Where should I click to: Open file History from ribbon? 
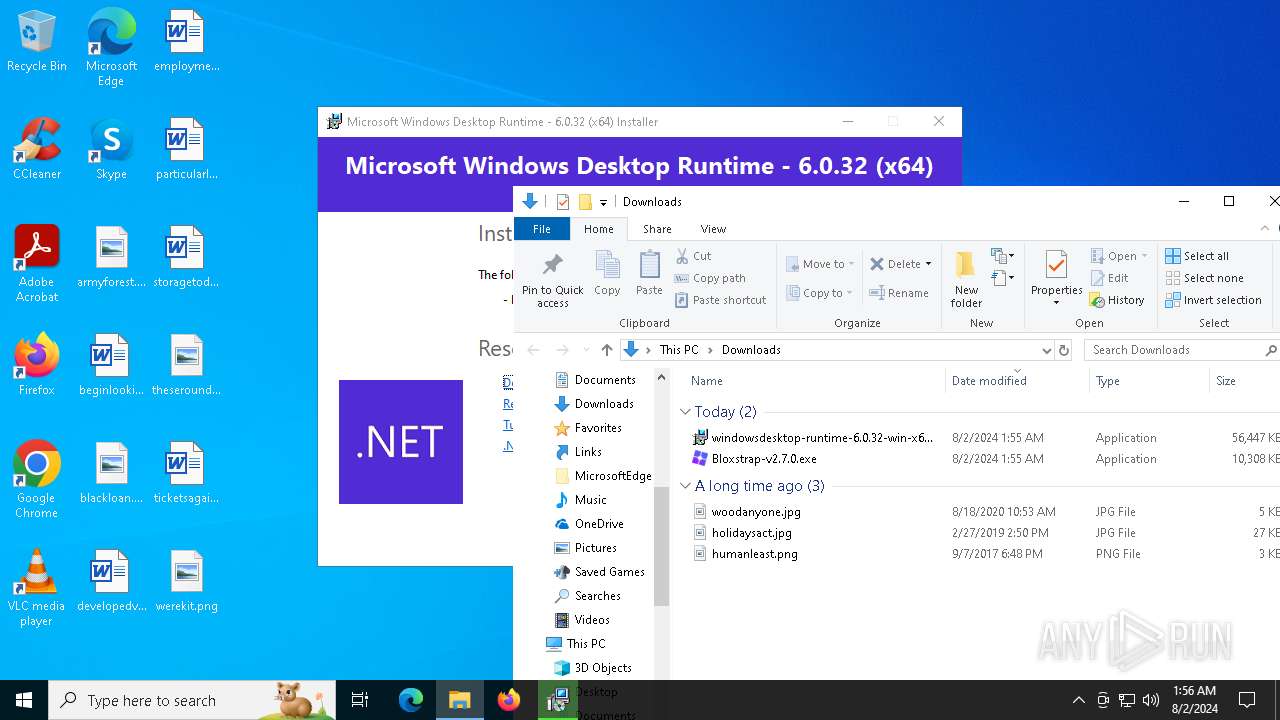(1117, 300)
